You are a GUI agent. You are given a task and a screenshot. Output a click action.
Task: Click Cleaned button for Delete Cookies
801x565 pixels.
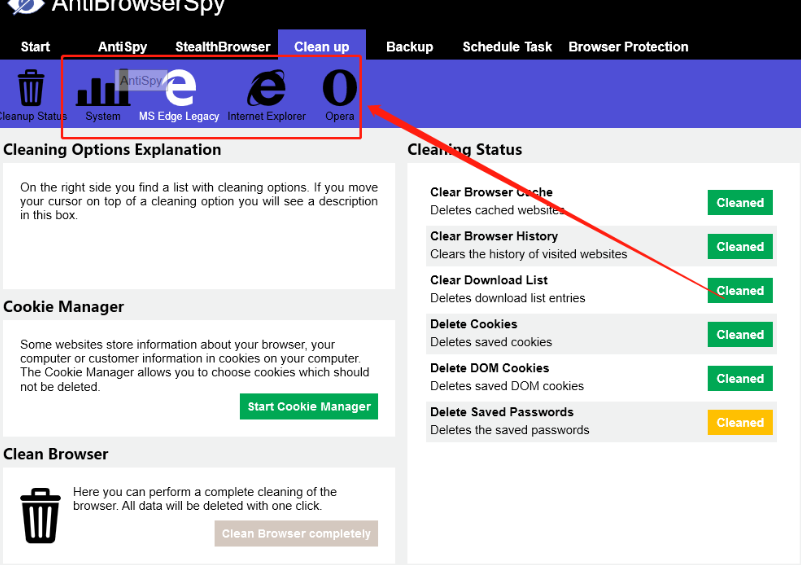pyautogui.click(x=740, y=335)
